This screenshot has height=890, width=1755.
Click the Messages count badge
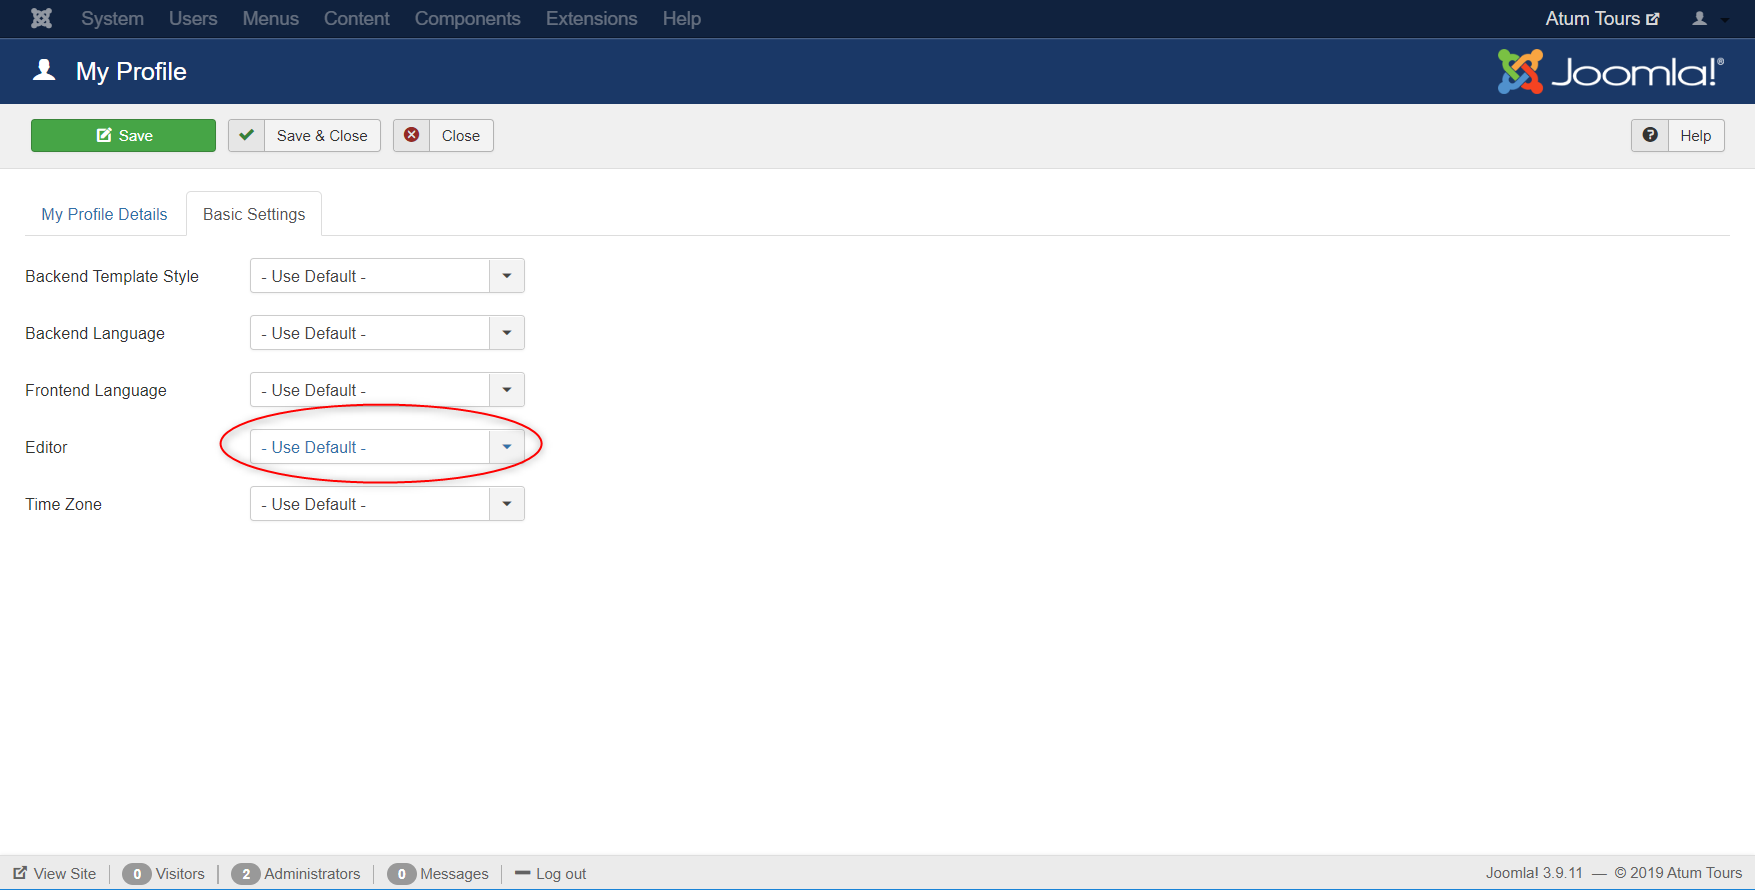click(x=402, y=874)
